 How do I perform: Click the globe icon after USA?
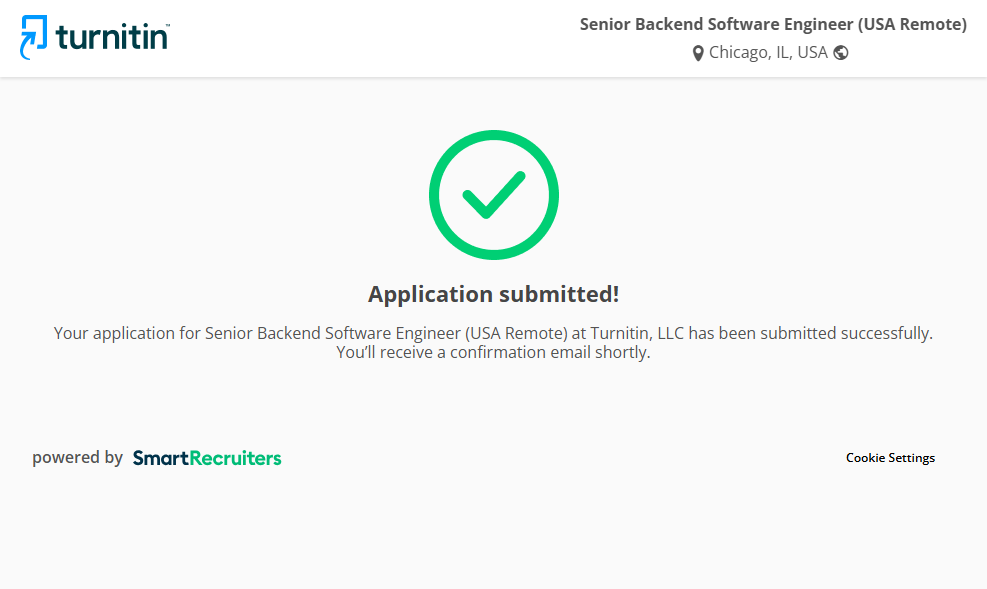point(841,53)
